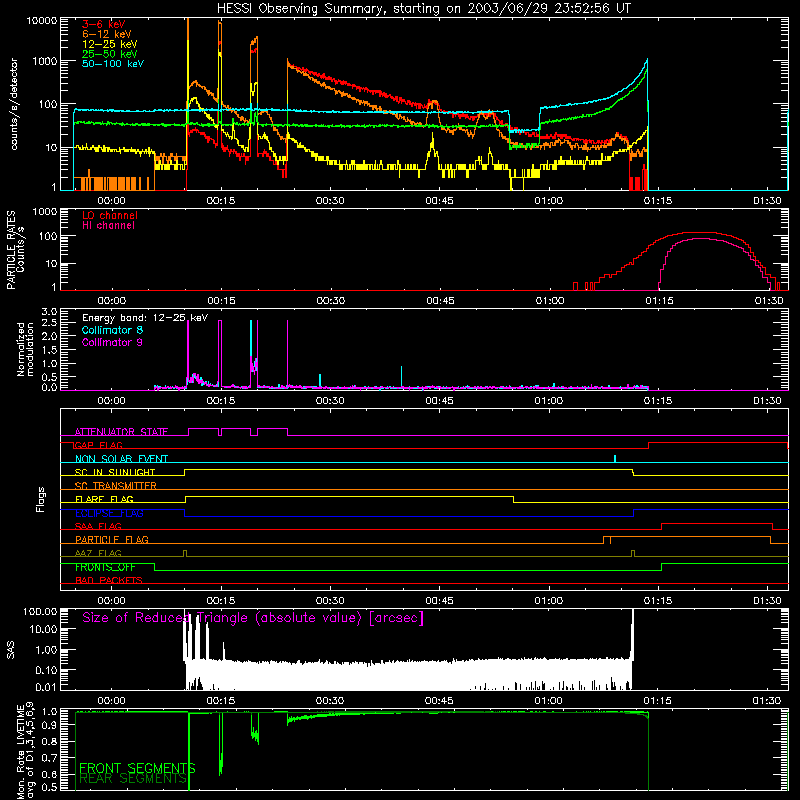Click 'Size of Reduced Triangle' SAS title
Screen dimensions: 800x800
coord(253,618)
